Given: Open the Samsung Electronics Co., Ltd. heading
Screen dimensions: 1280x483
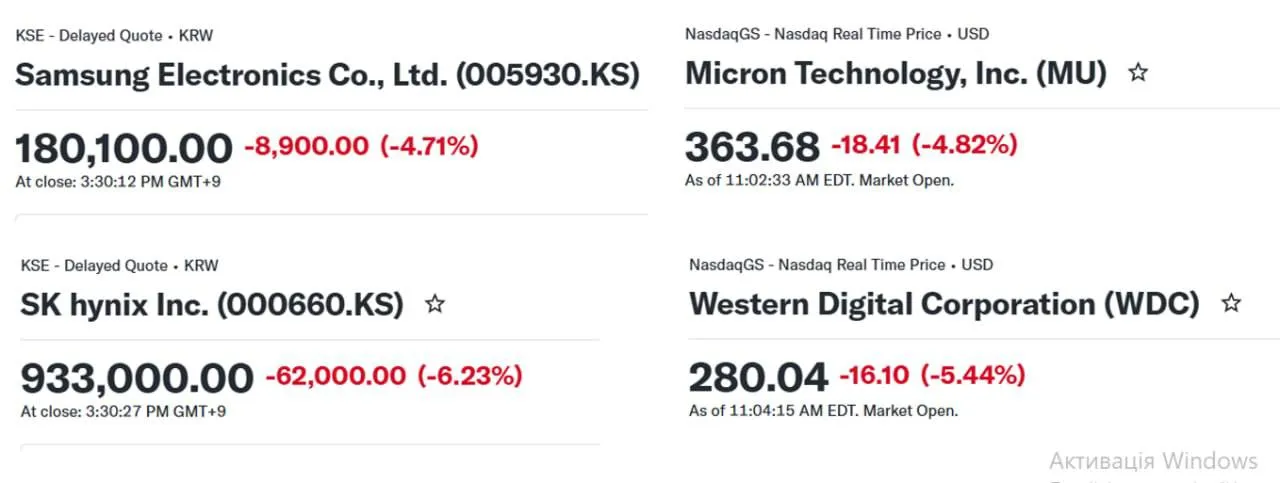Looking at the screenshot, I should 327,75.
